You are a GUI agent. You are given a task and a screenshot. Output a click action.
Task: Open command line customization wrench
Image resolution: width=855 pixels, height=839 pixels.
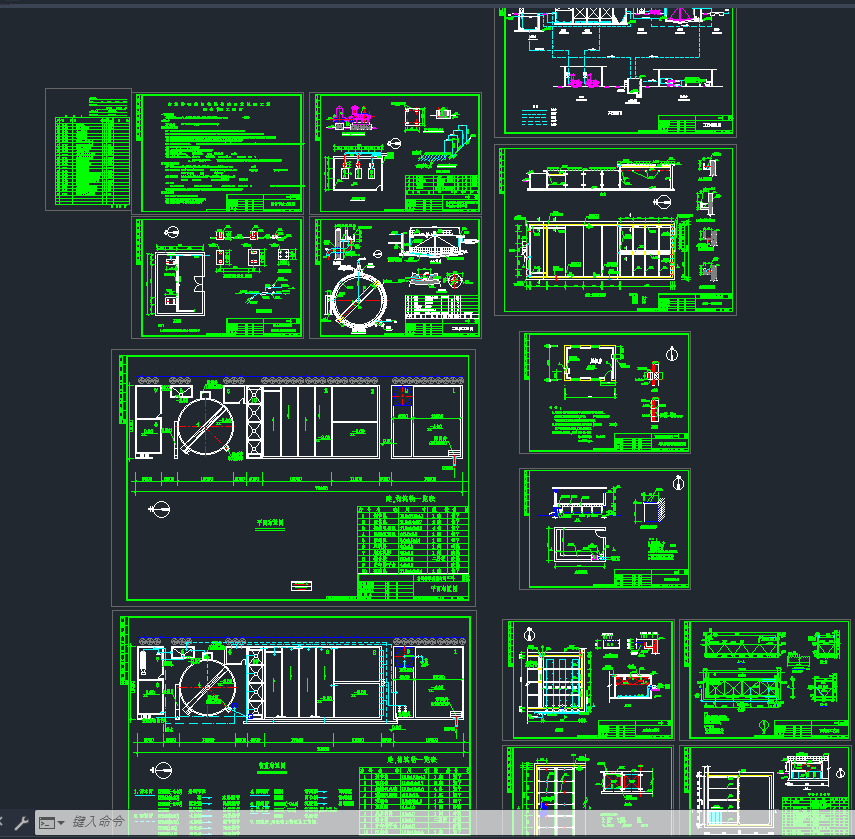[21, 823]
